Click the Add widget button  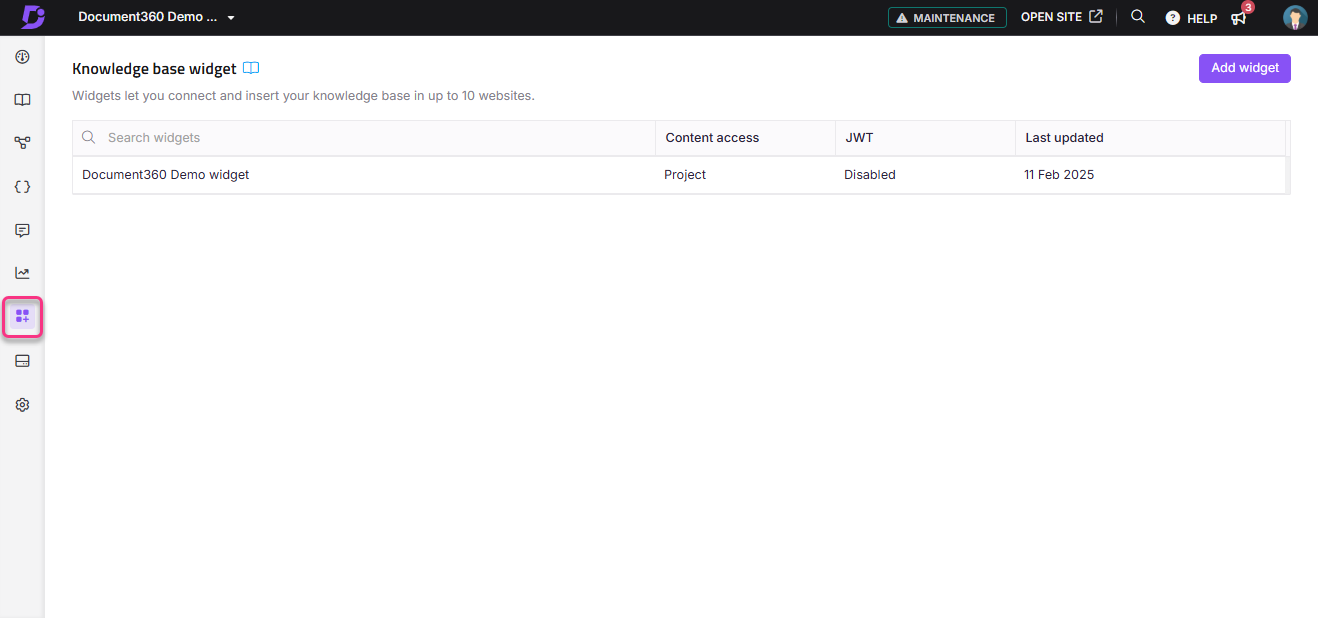point(1245,68)
